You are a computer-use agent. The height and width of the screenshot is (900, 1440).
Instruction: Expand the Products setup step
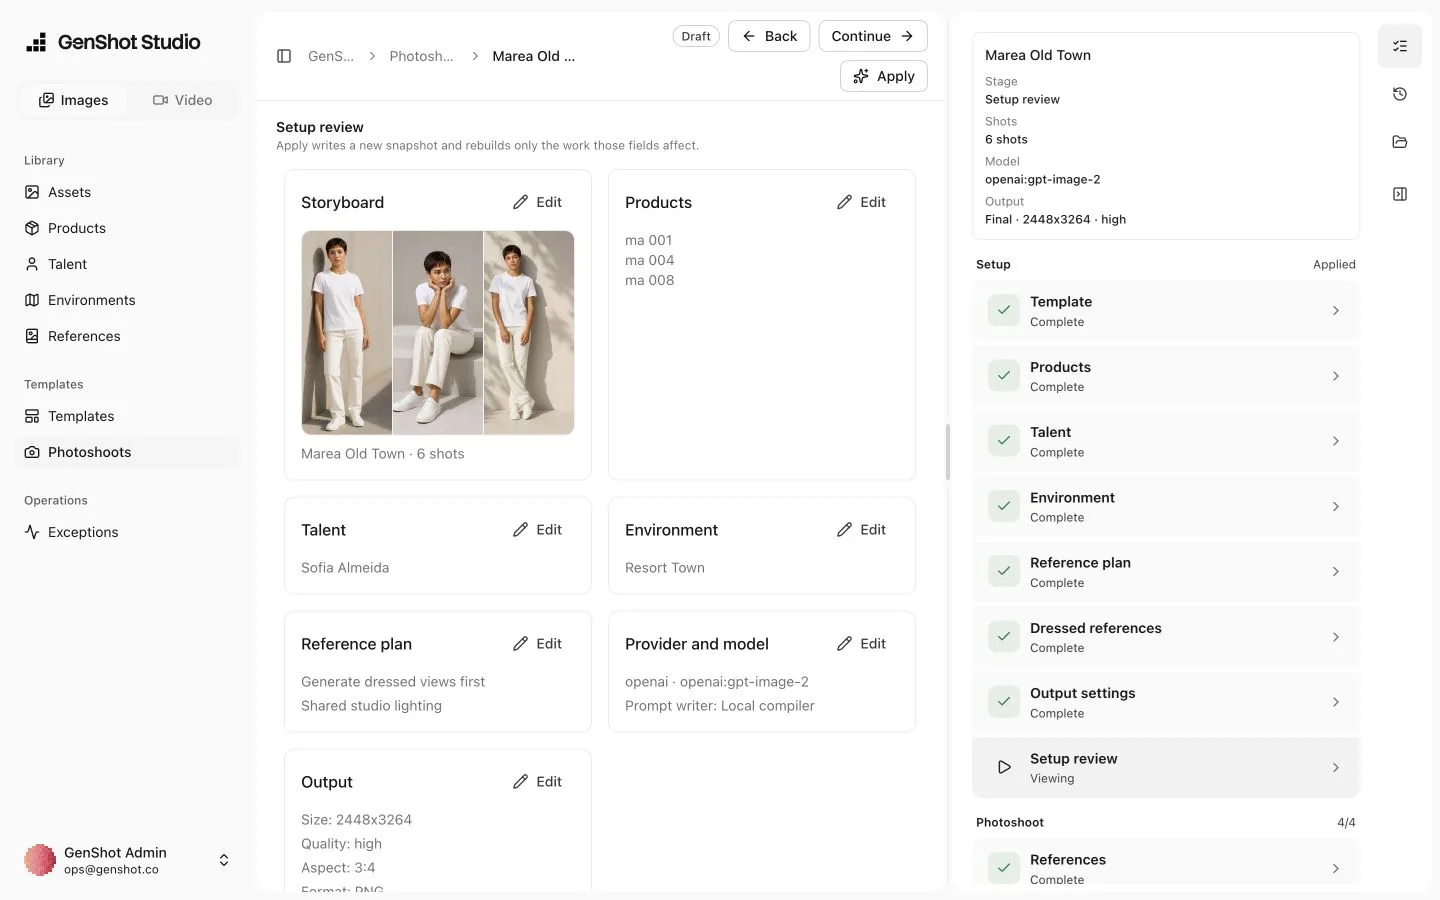tap(1166, 376)
